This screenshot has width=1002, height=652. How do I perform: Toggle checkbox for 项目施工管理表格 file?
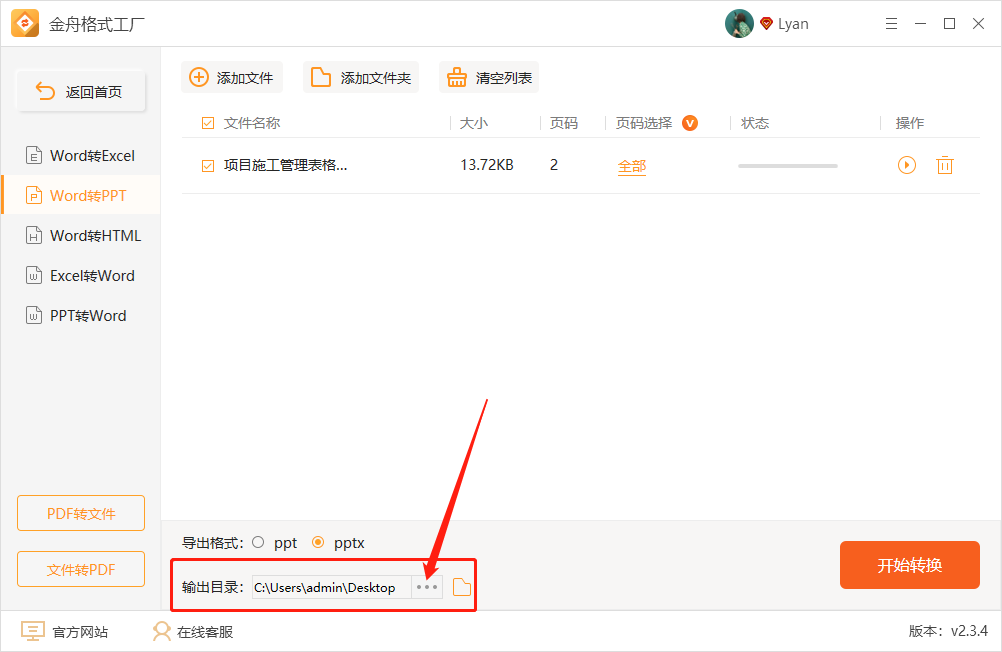pos(208,166)
